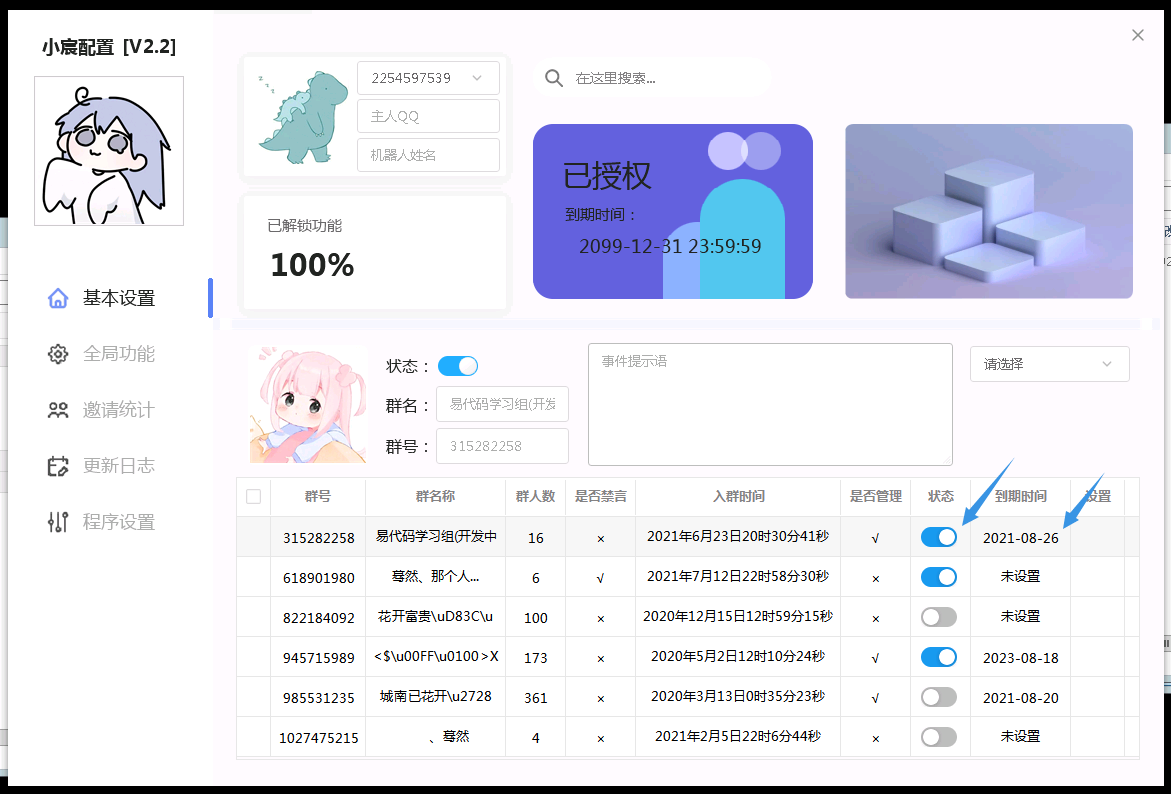Switch to 全局功能 menu
This screenshot has height=794, width=1171.
point(119,354)
